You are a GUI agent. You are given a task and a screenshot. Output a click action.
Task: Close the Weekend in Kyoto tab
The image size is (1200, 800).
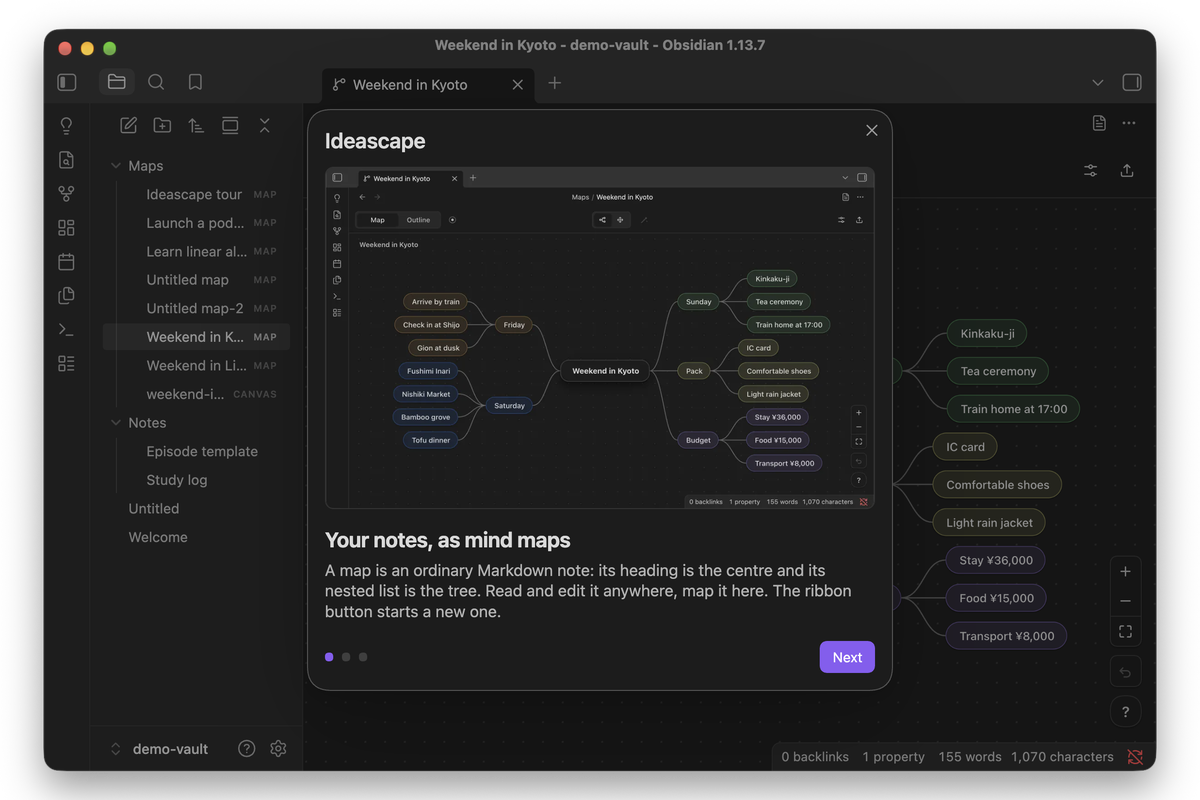tap(517, 85)
